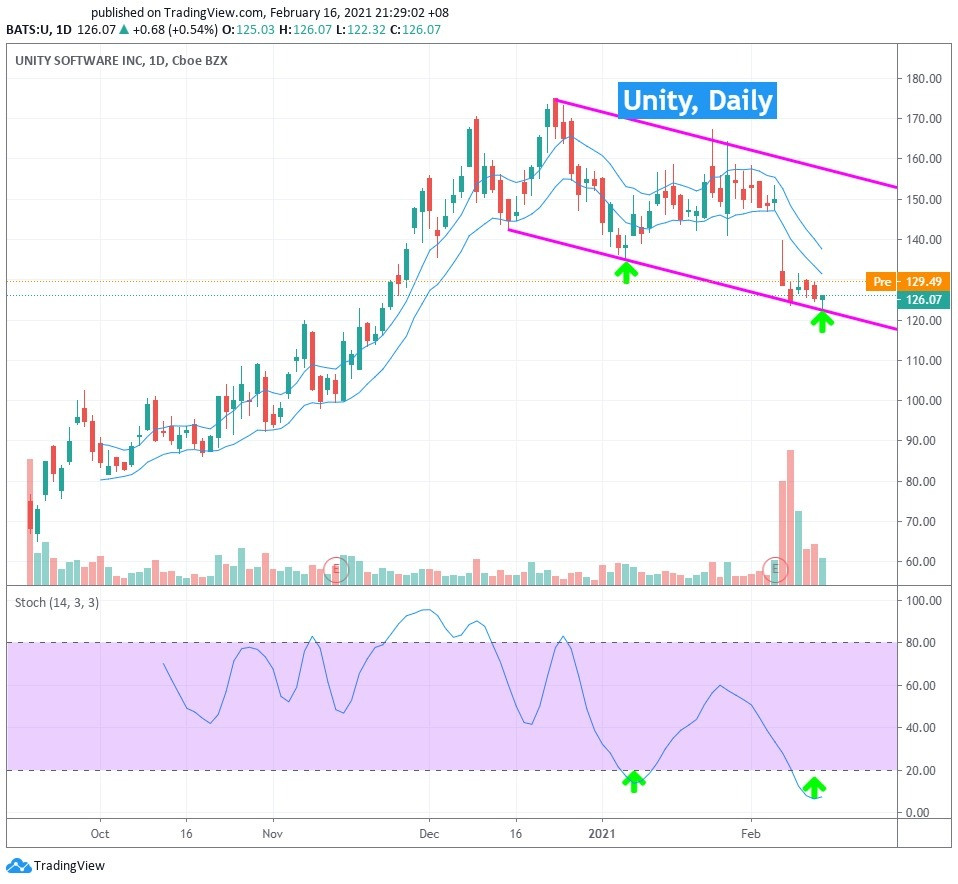Click the Dec date label on time axis
This screenshot has height=884, width=958.
point(430,834)
